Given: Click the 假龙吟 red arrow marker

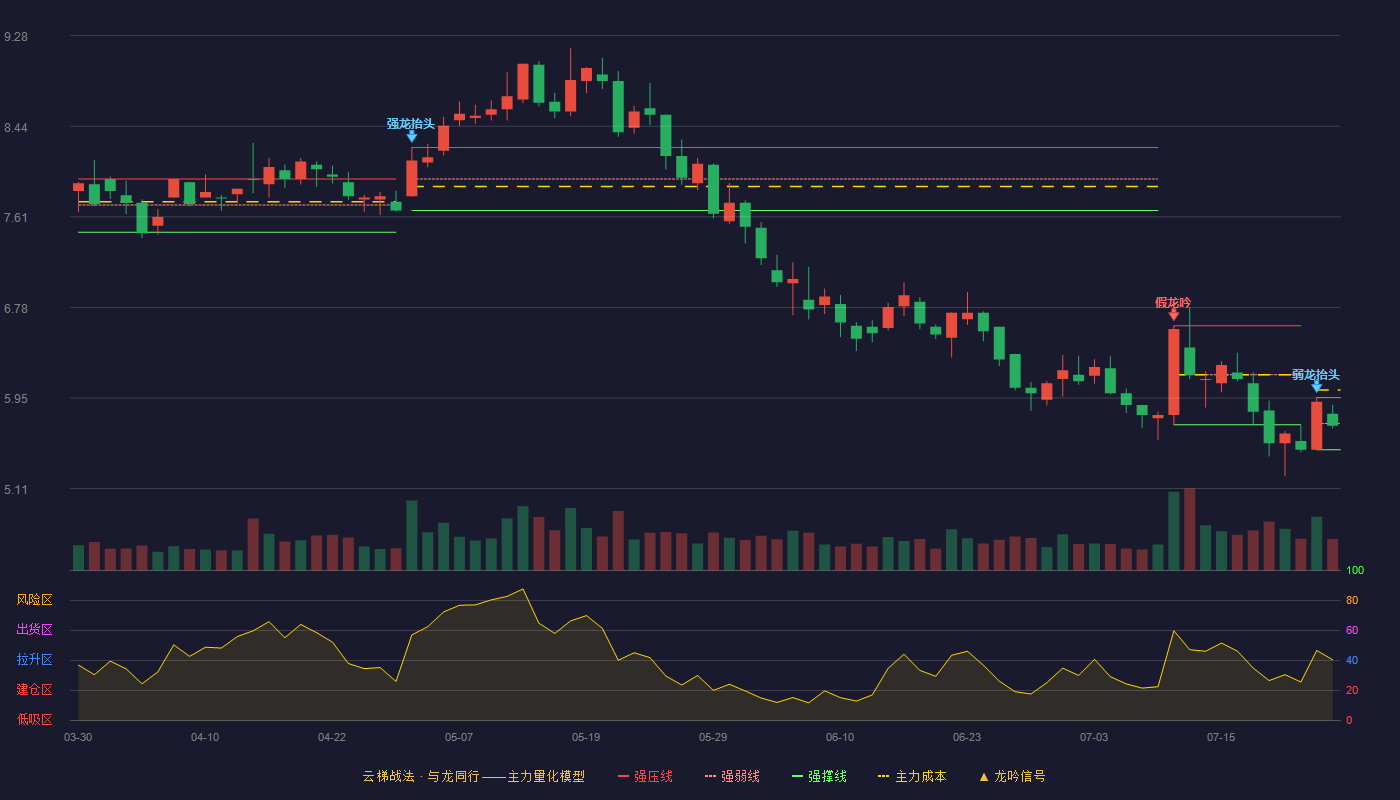Looking at the screenshot, I should (x=1174, y=315).
